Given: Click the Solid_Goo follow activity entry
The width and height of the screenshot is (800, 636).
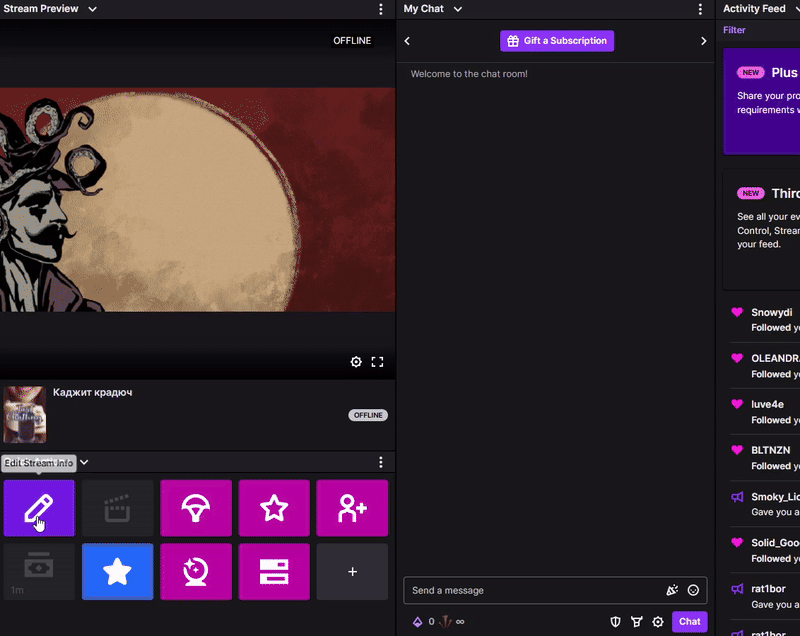Looking at the screenshot, I should click(x=765, y=550).
